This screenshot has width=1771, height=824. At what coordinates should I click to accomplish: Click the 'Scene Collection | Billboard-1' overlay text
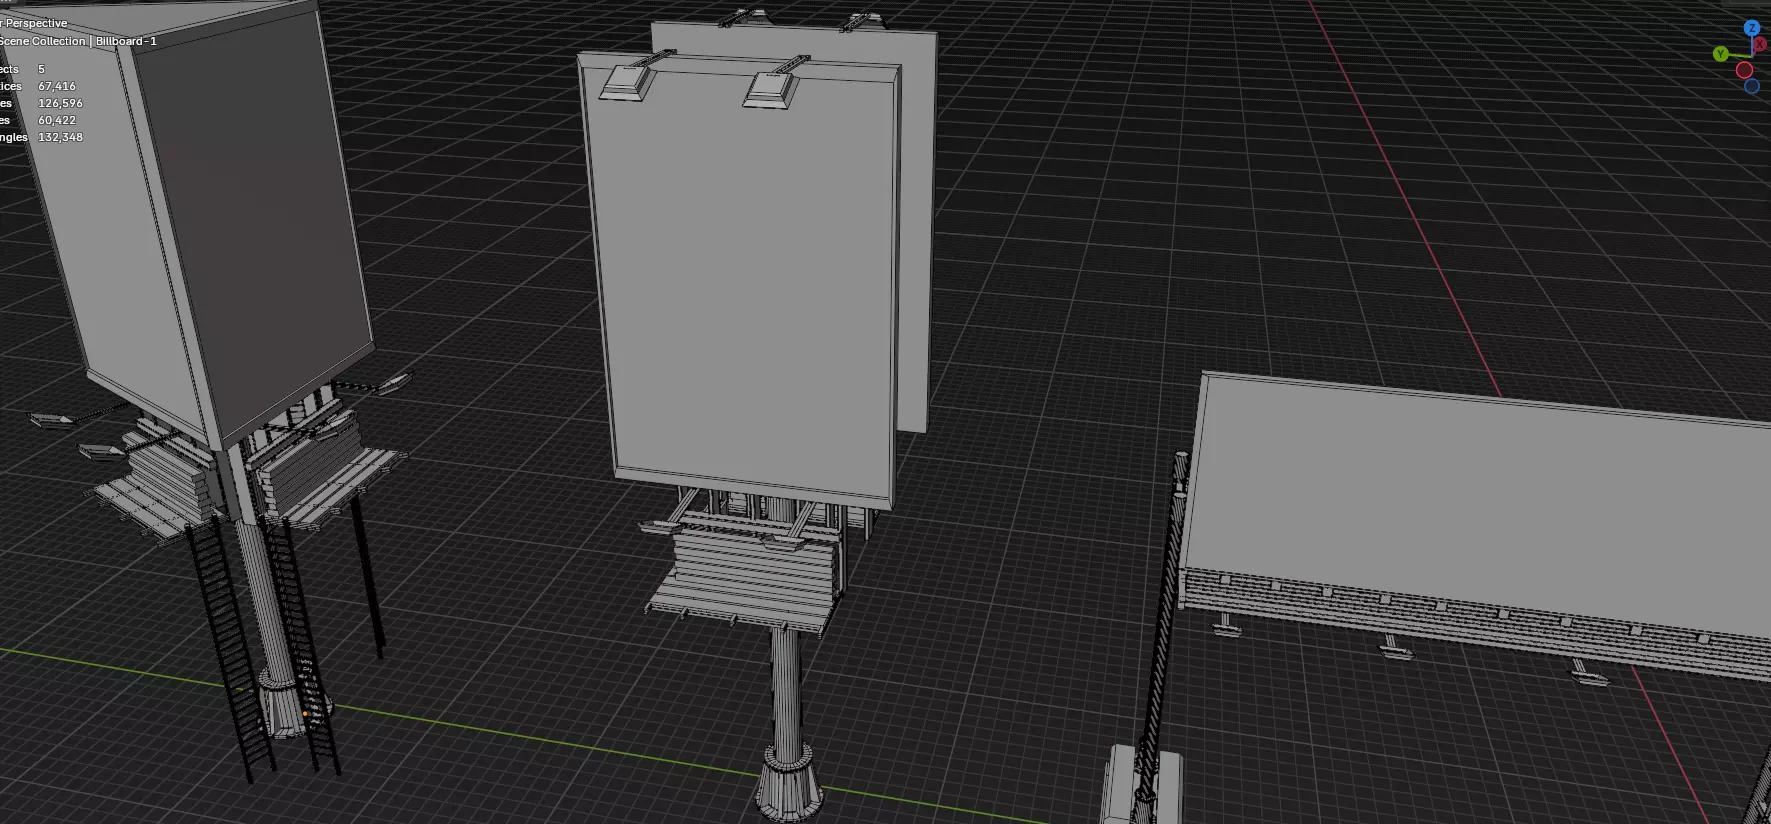pyautogui.click(x=78, y=41)
